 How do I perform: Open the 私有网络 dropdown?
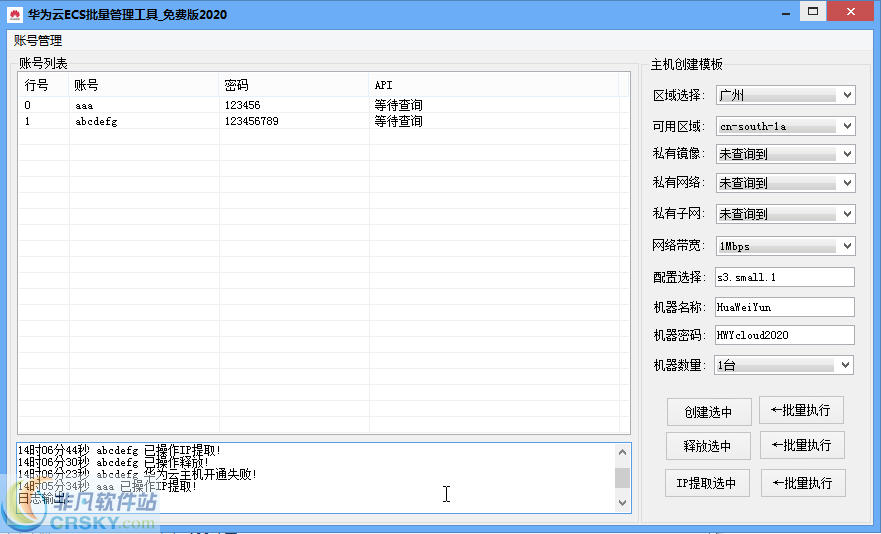(785, 183)
